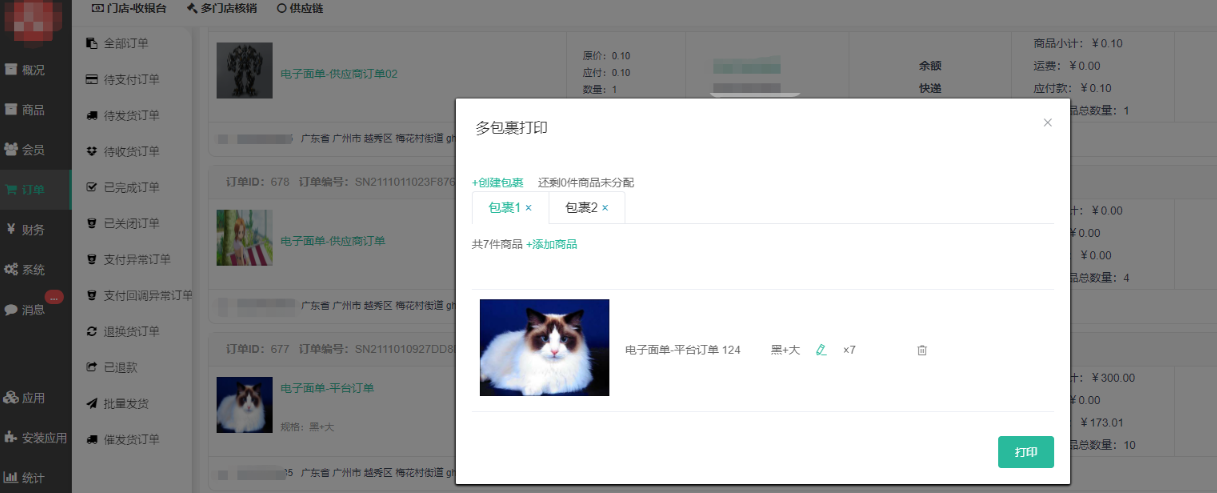Open 应用 in the left sidebar
The image size is (1217, 493).
(x=35, y=398)
